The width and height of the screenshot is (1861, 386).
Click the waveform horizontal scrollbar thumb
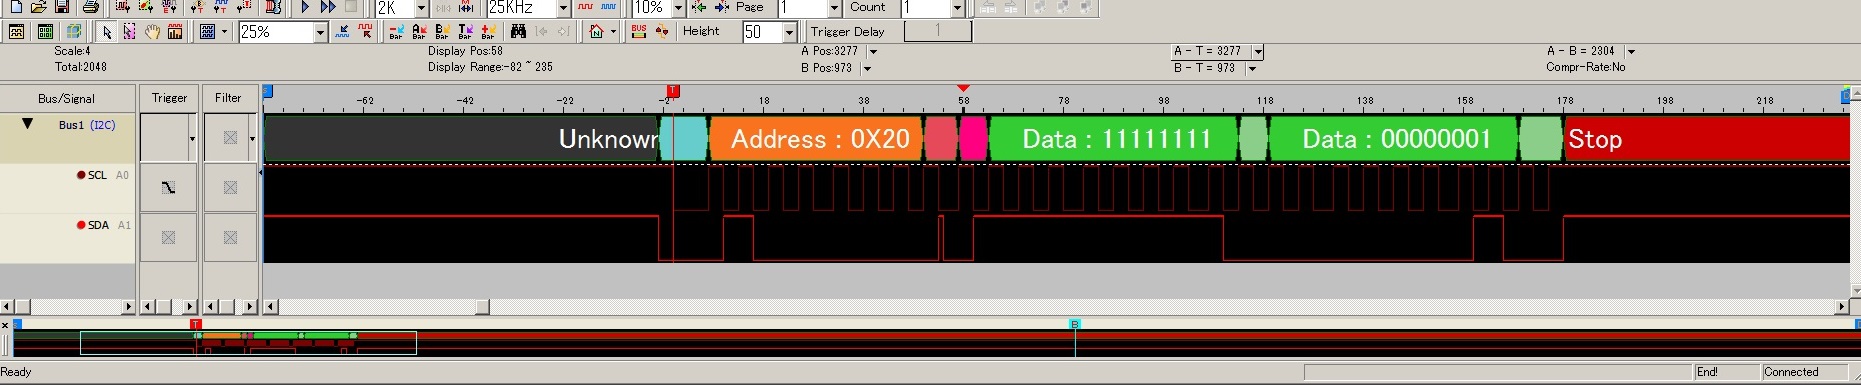pos(482,306)
